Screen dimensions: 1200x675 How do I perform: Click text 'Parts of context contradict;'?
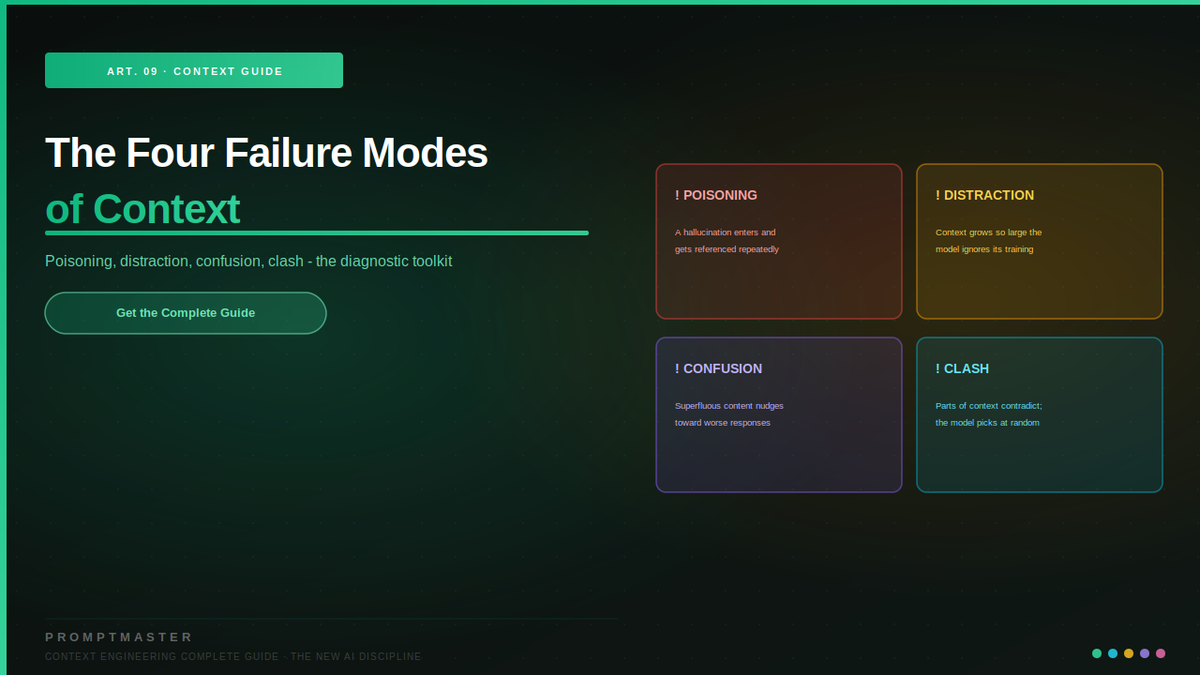pyautogui.click(x=988, y=406)
